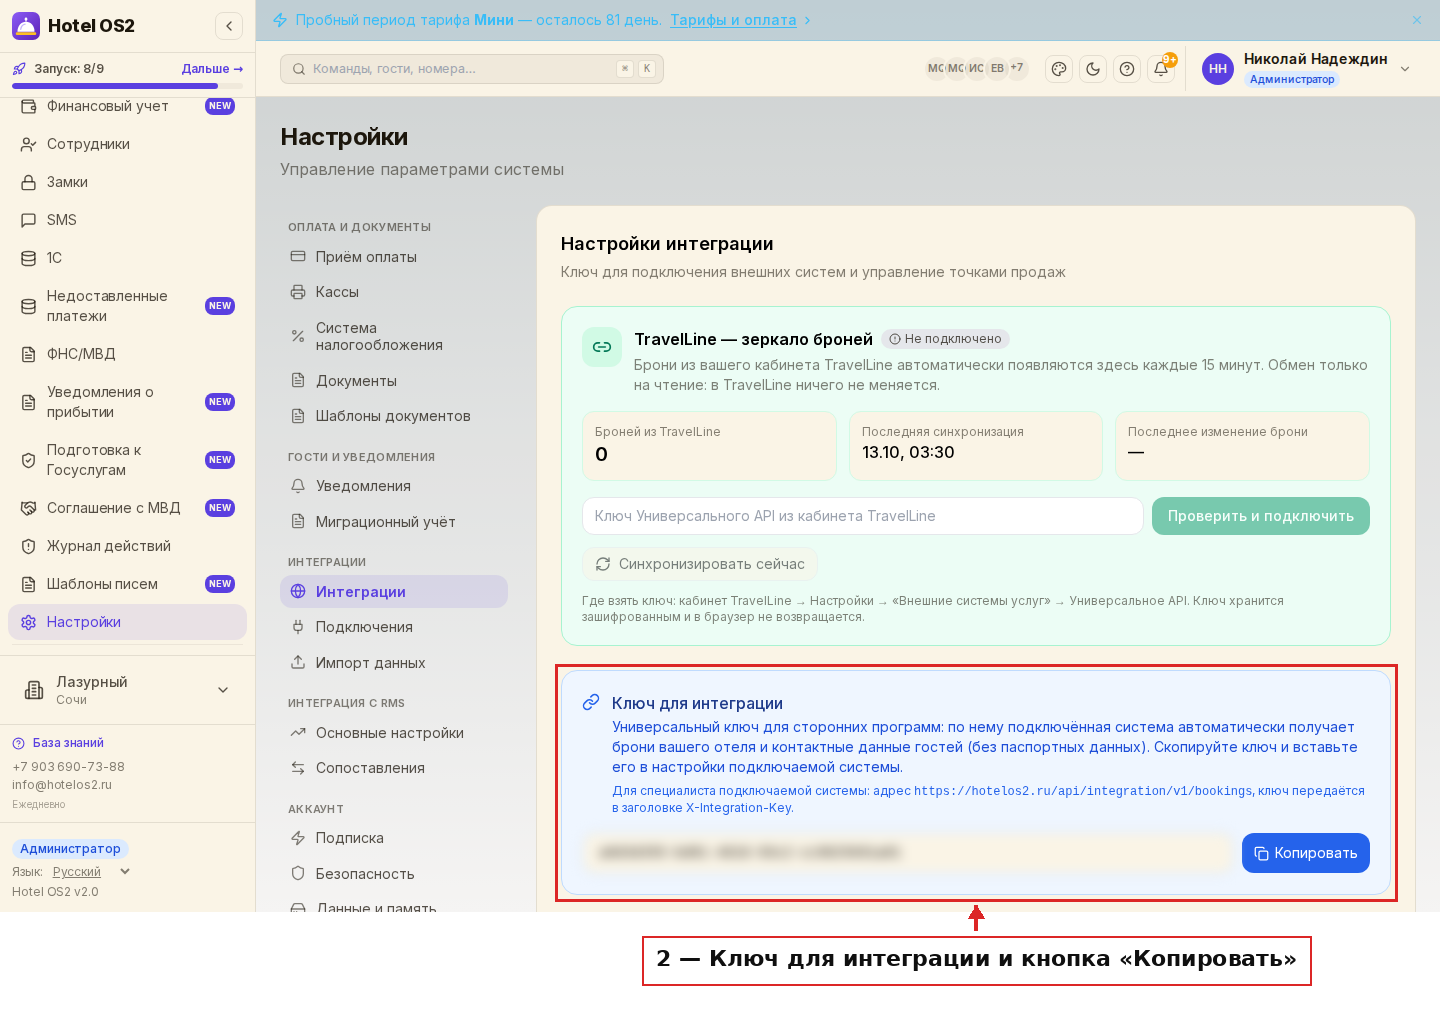Collapse the sidebar with the chevron button
Image resolution: width=1440 pixels, height=1009 pixels.
coord(229,26)
